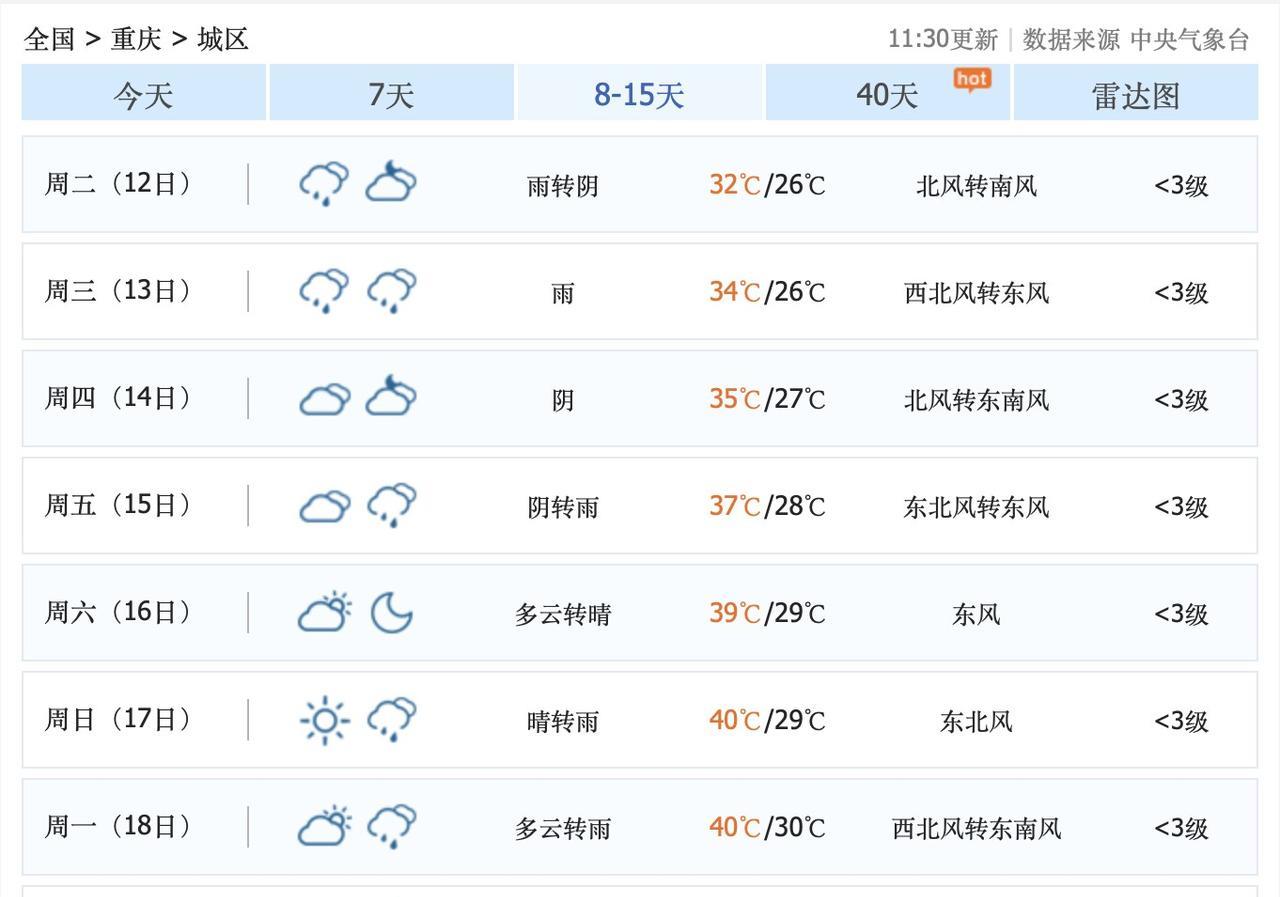Go to 全国 in breadcrumb
1280x897 pixels.
50,39
